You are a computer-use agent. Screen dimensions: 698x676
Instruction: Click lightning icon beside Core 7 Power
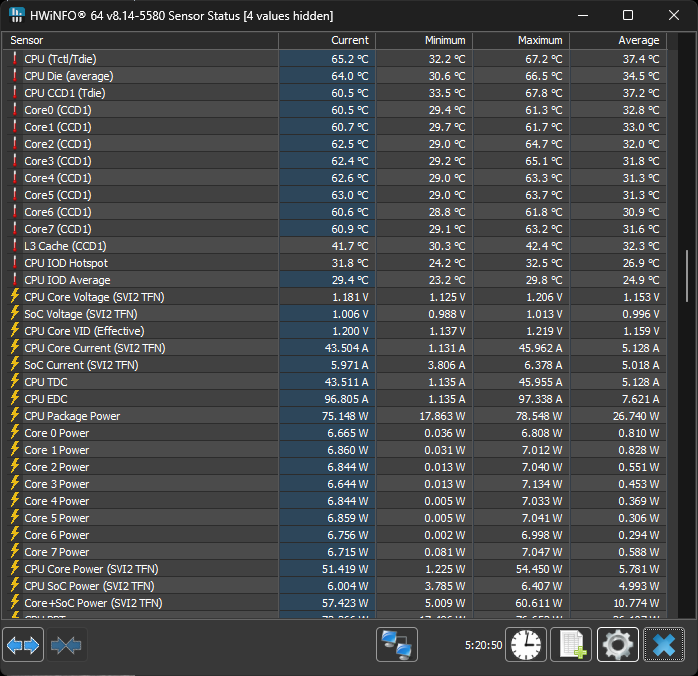15,551
